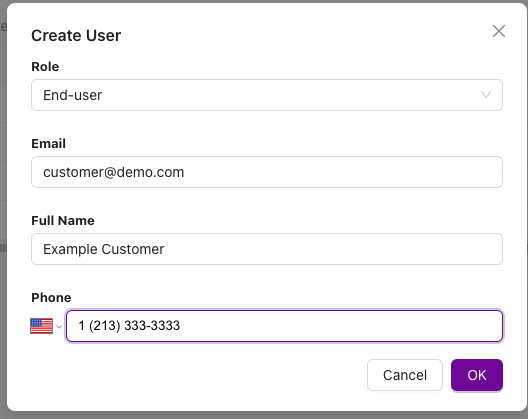Focus the Phone number input
The height and width of the screenshot is (419, 528).
(x=284, y=326)
